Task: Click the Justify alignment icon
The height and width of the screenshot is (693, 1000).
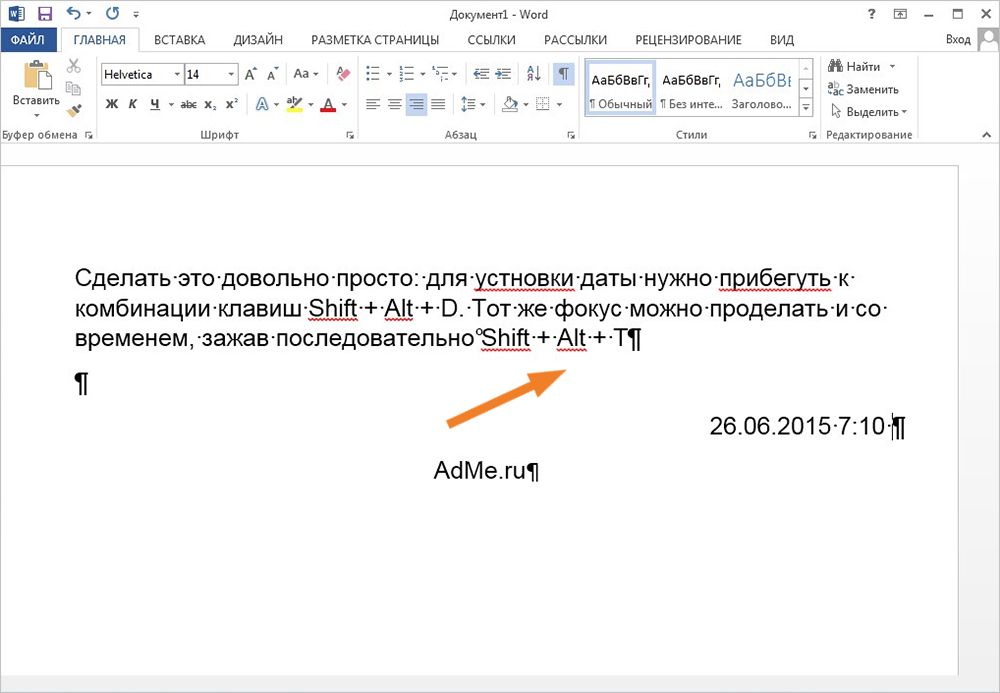Action: [x=437, y=104]
